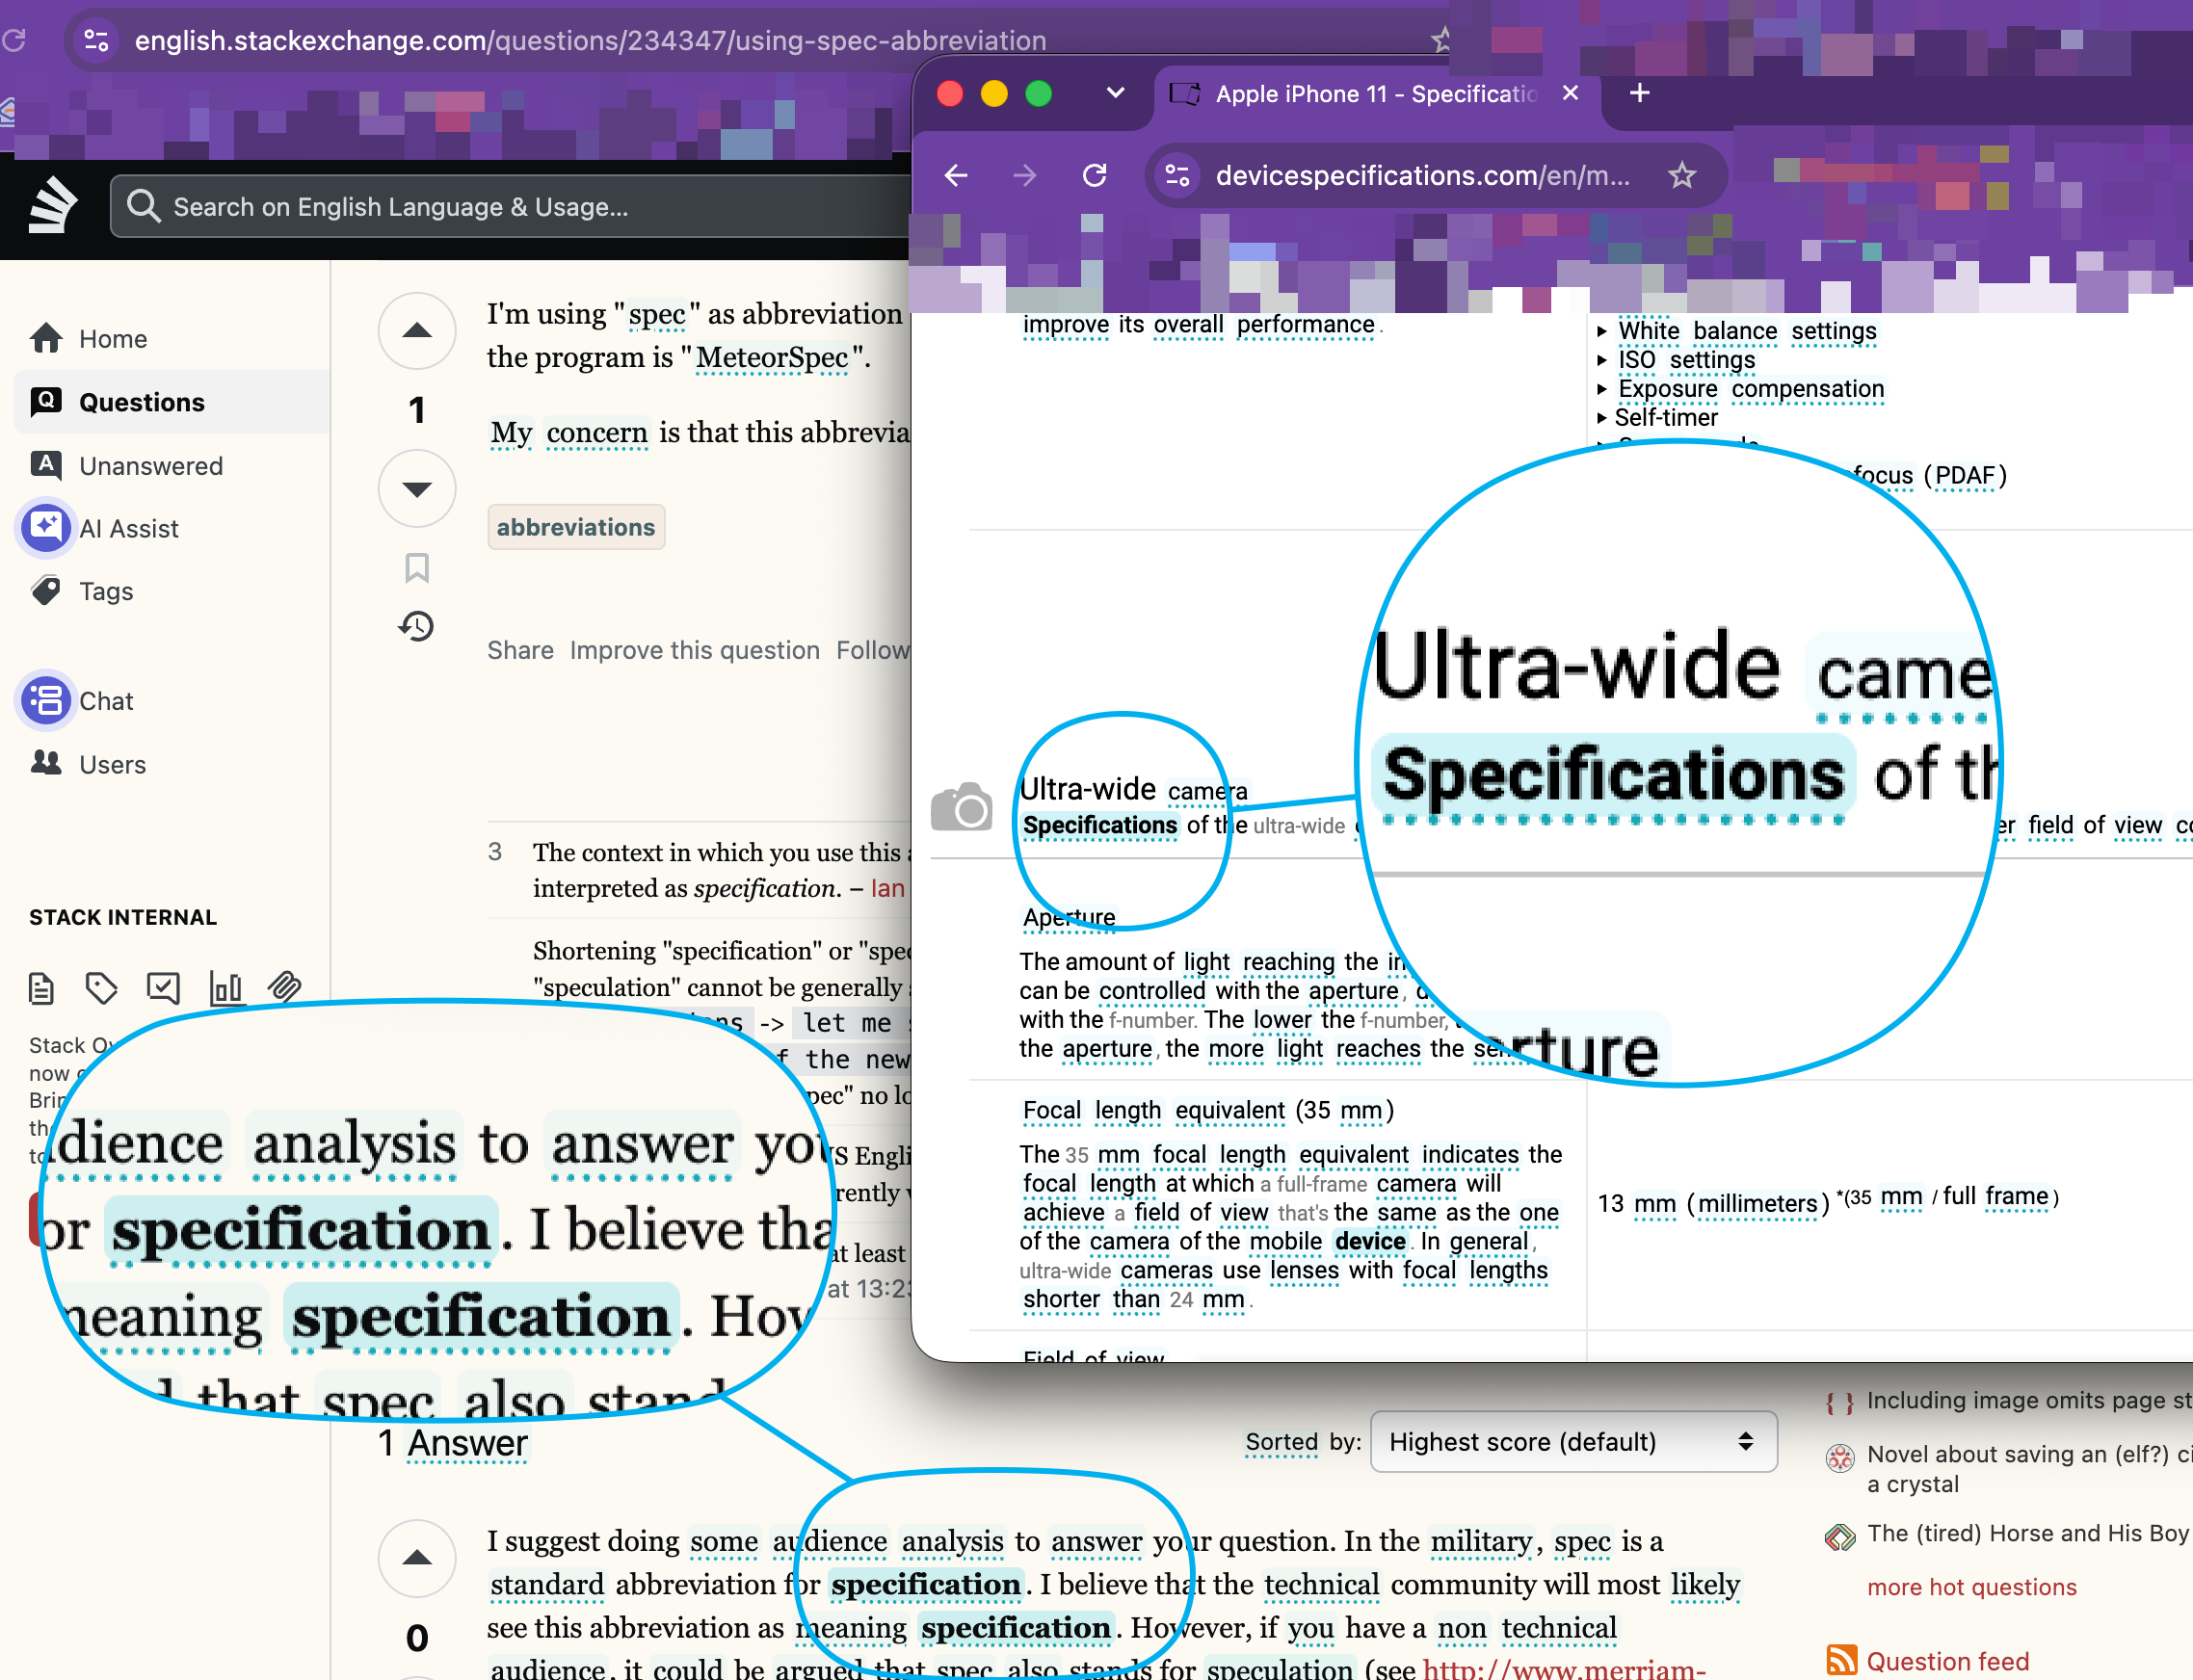Screen dimensions: 2193x1680
Task: Click the Aperture heading
Action: (1069, 917)
